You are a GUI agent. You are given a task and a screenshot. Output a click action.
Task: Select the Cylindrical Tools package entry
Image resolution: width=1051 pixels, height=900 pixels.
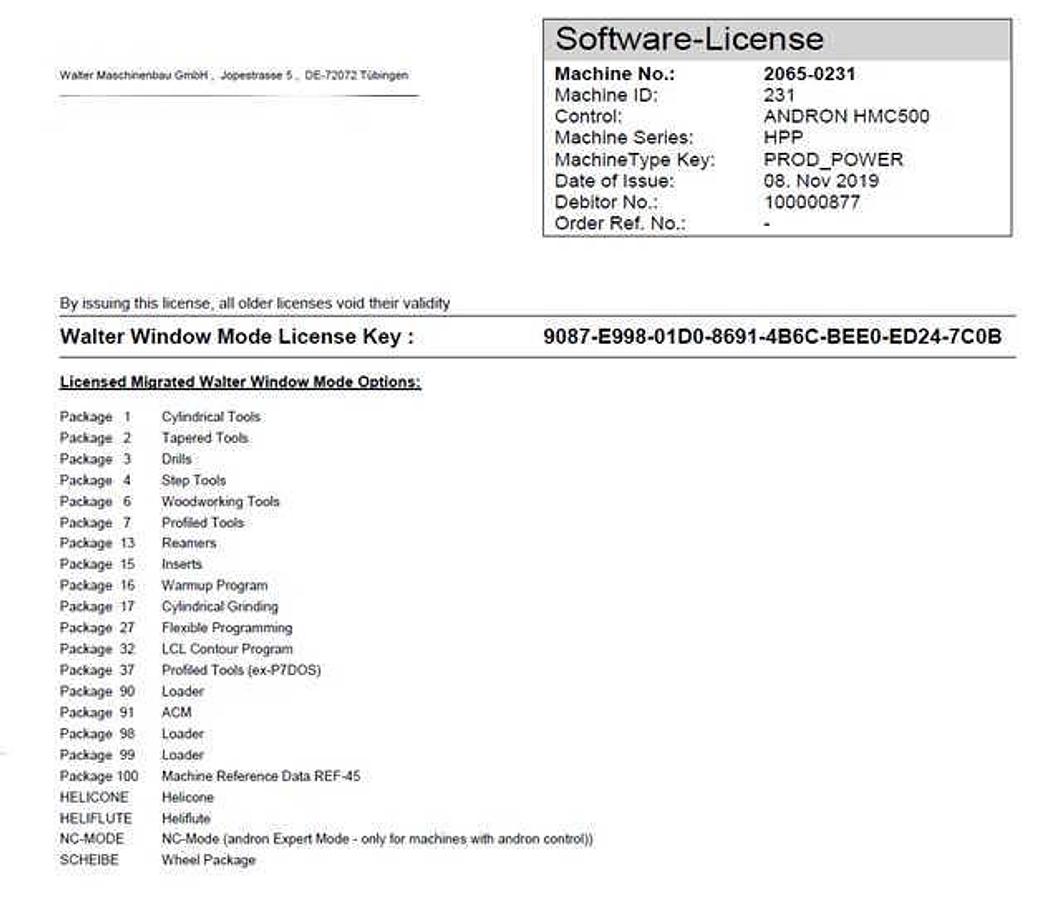point(210,417)
